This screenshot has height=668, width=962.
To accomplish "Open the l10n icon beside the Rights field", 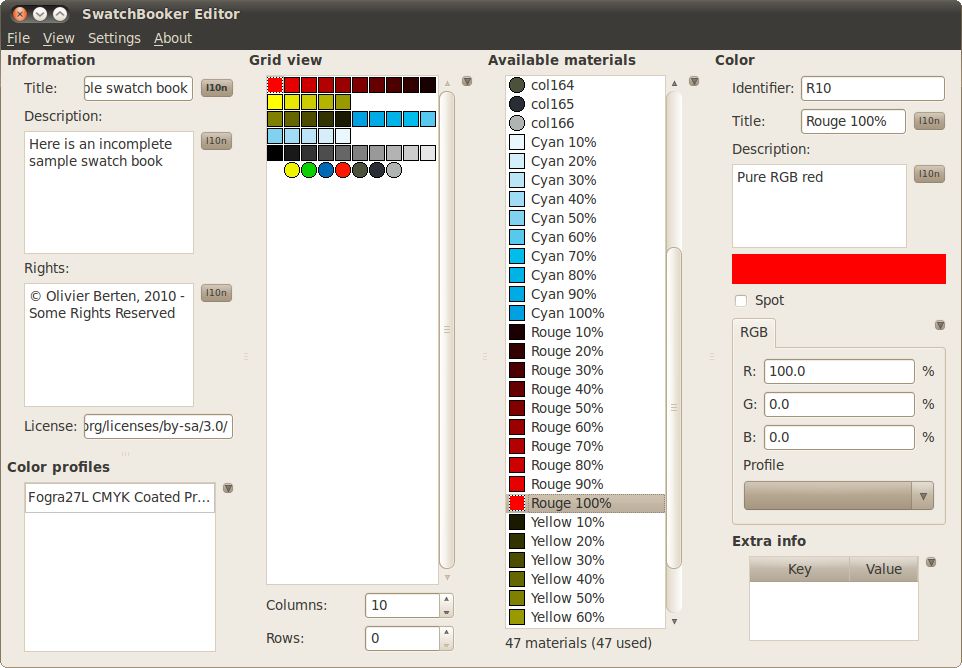I will click(x=216, y=293).
